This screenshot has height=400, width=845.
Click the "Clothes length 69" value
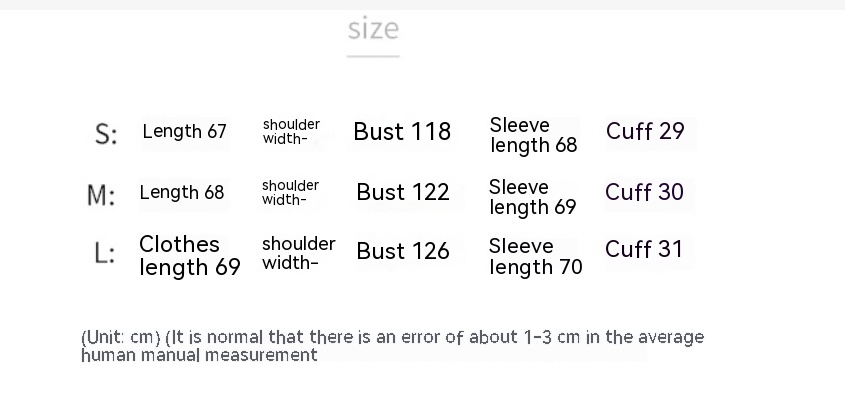pos(189,256)
